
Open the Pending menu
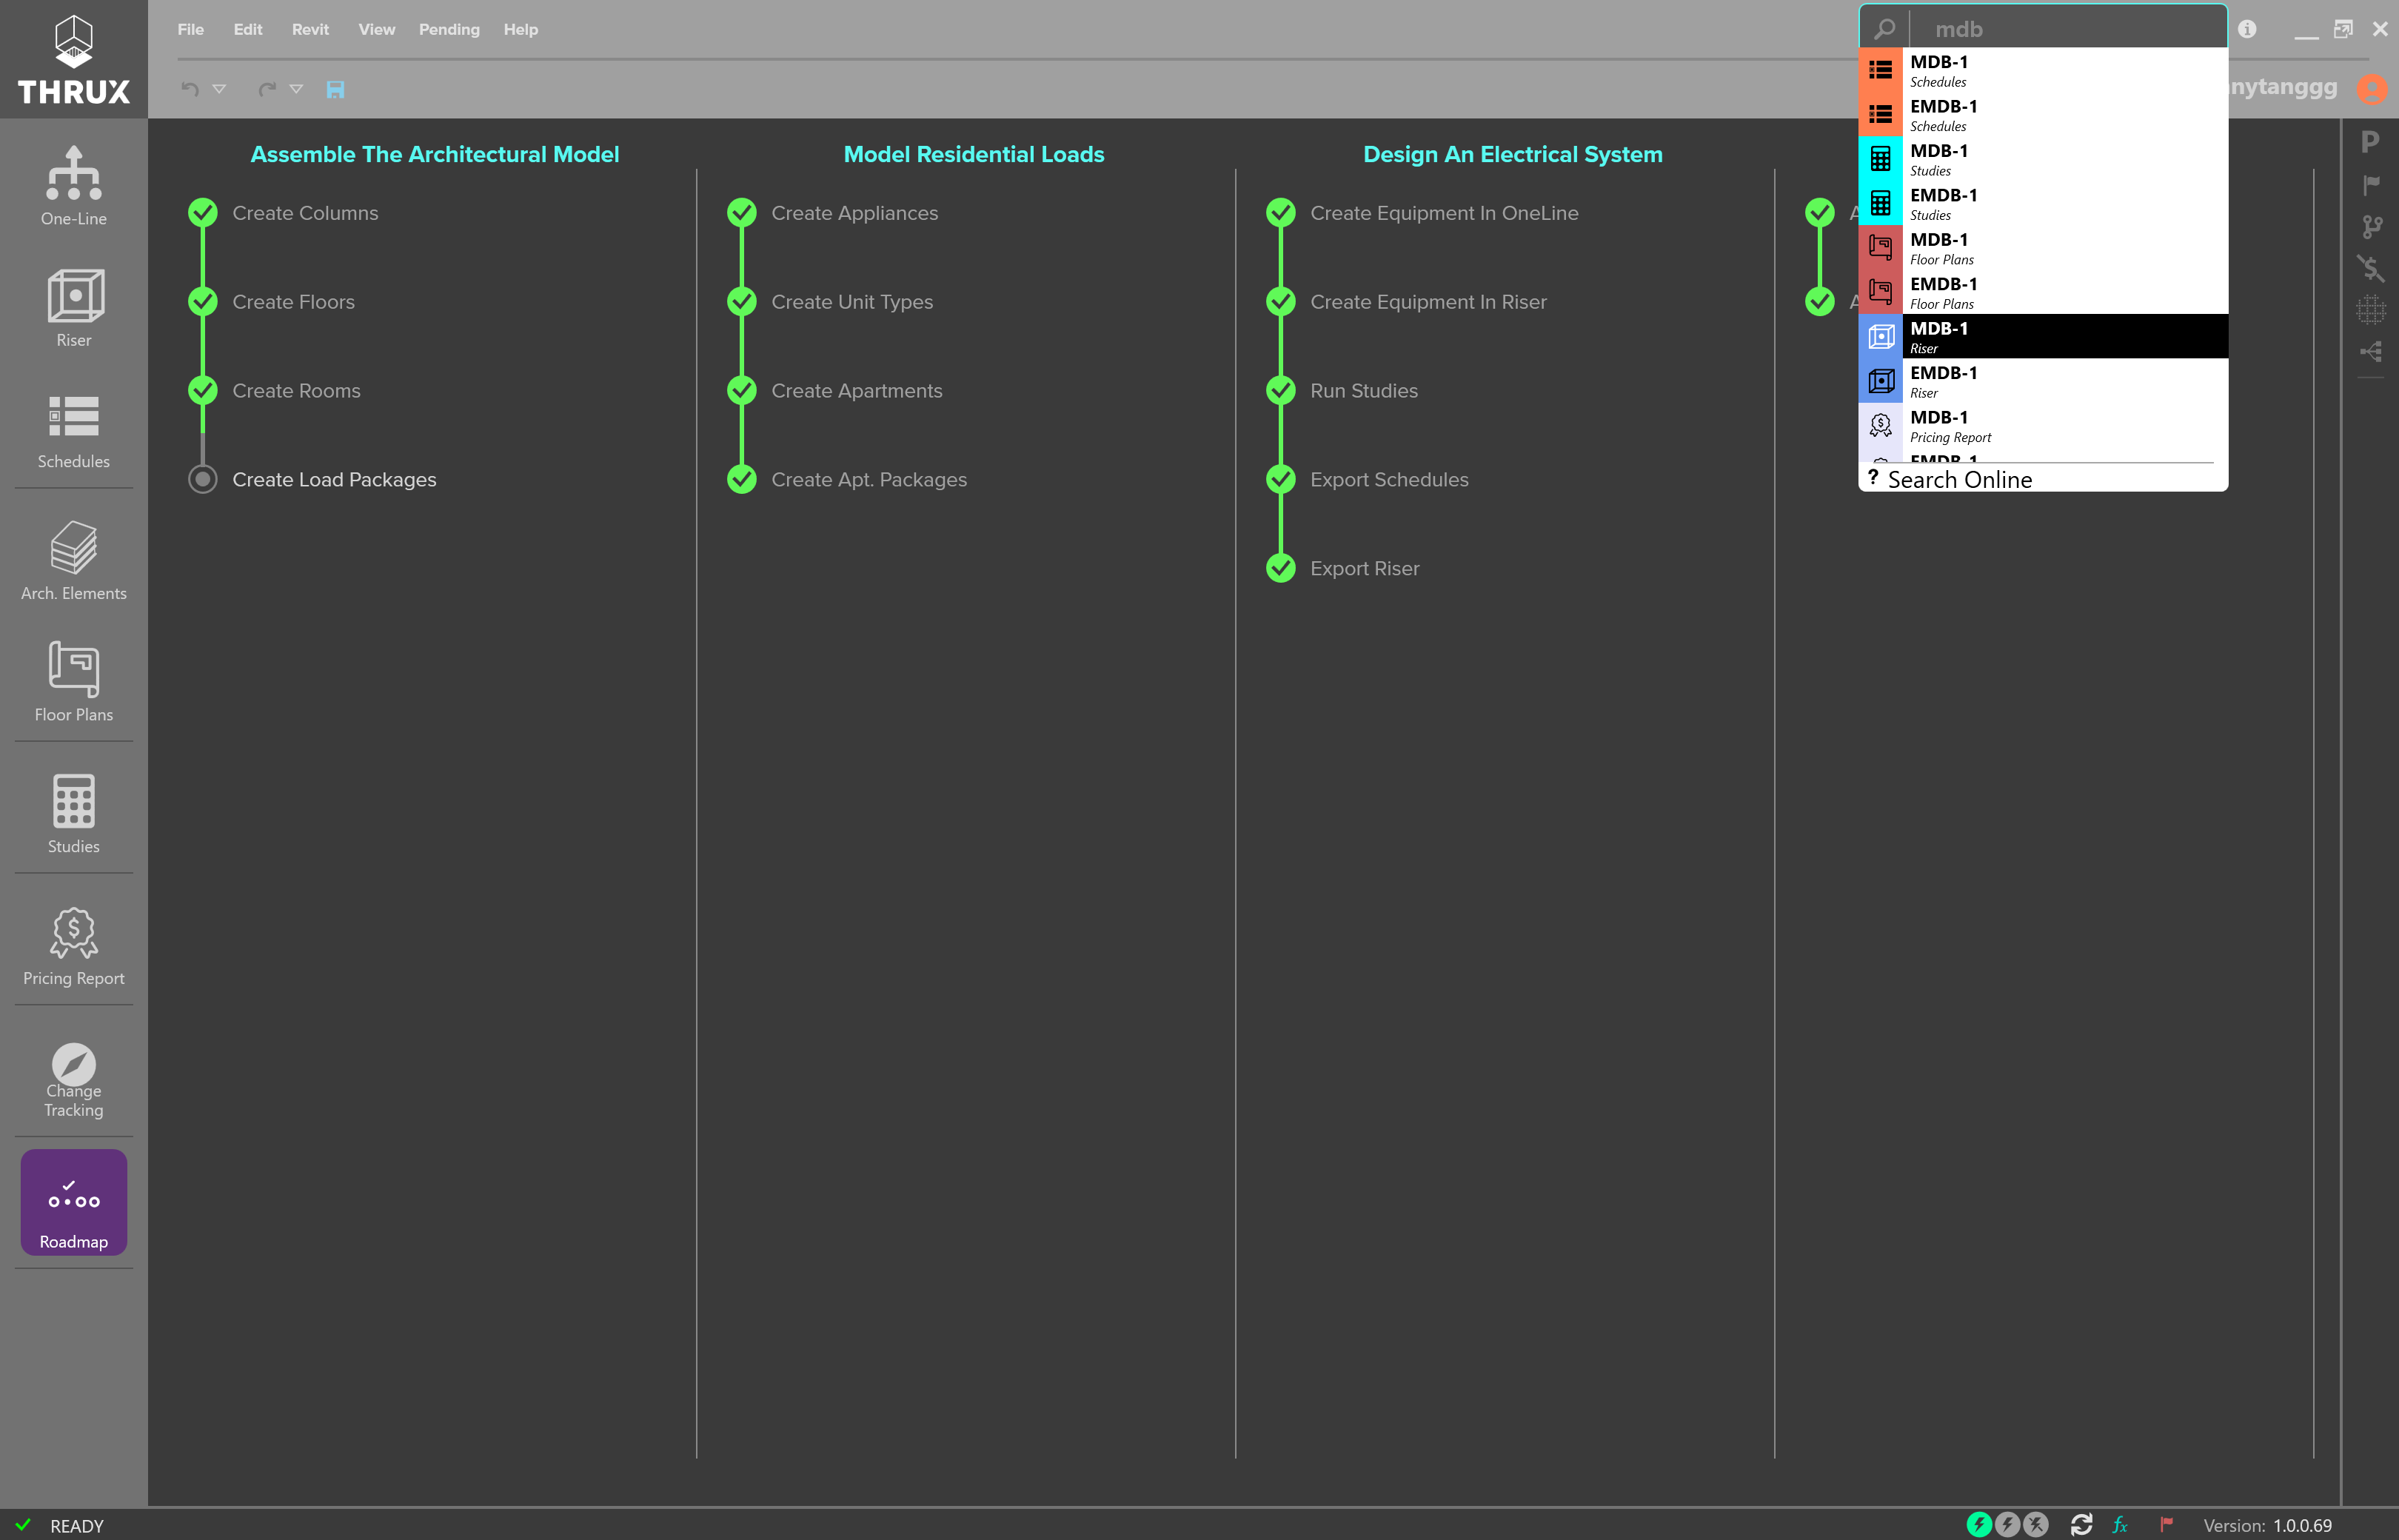coord(449,30)
